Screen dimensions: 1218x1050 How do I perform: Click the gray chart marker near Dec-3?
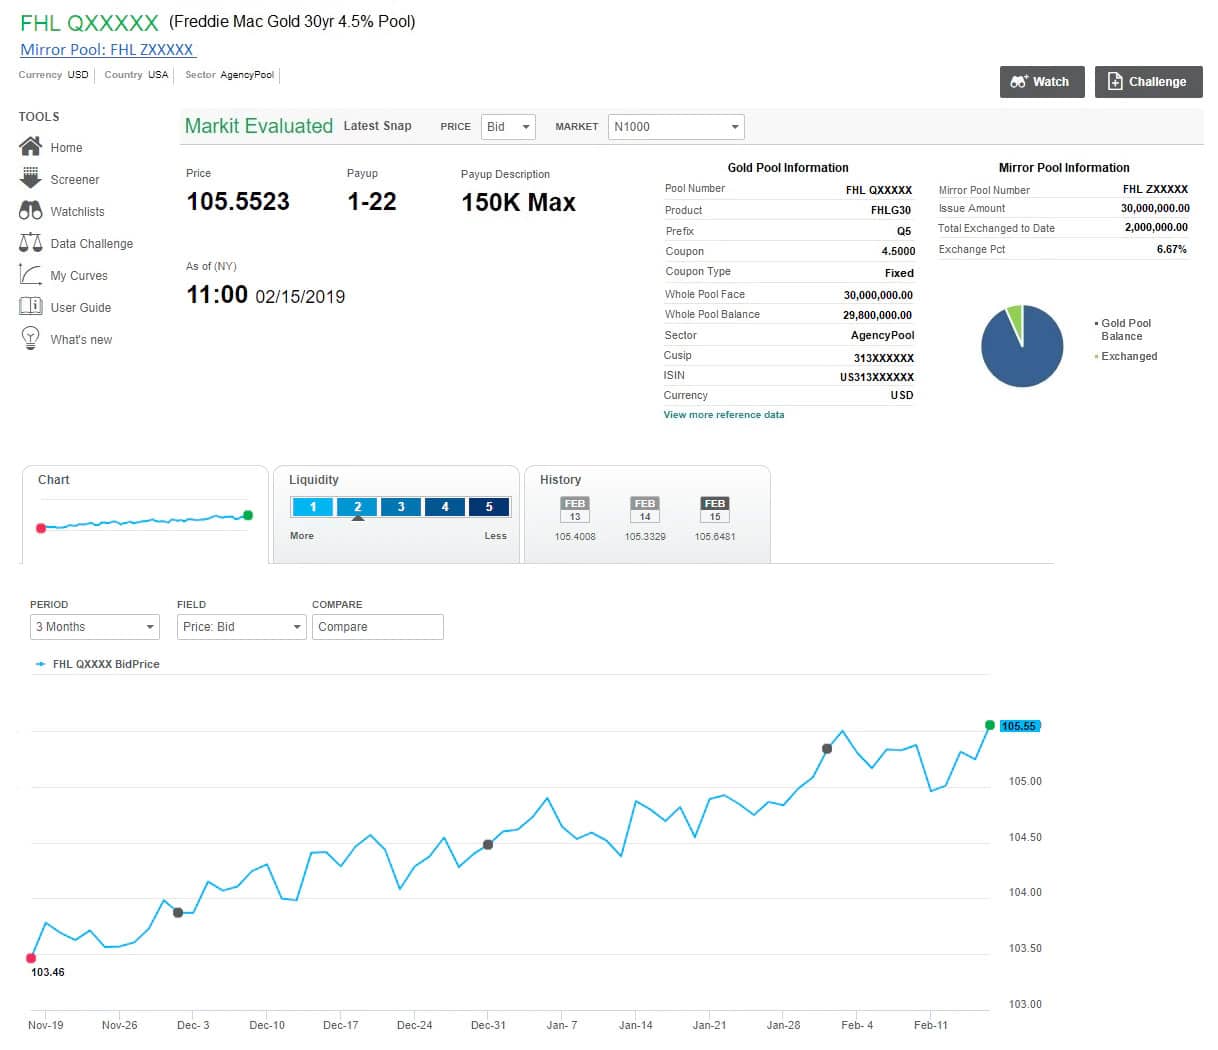[x=178, y=912]
